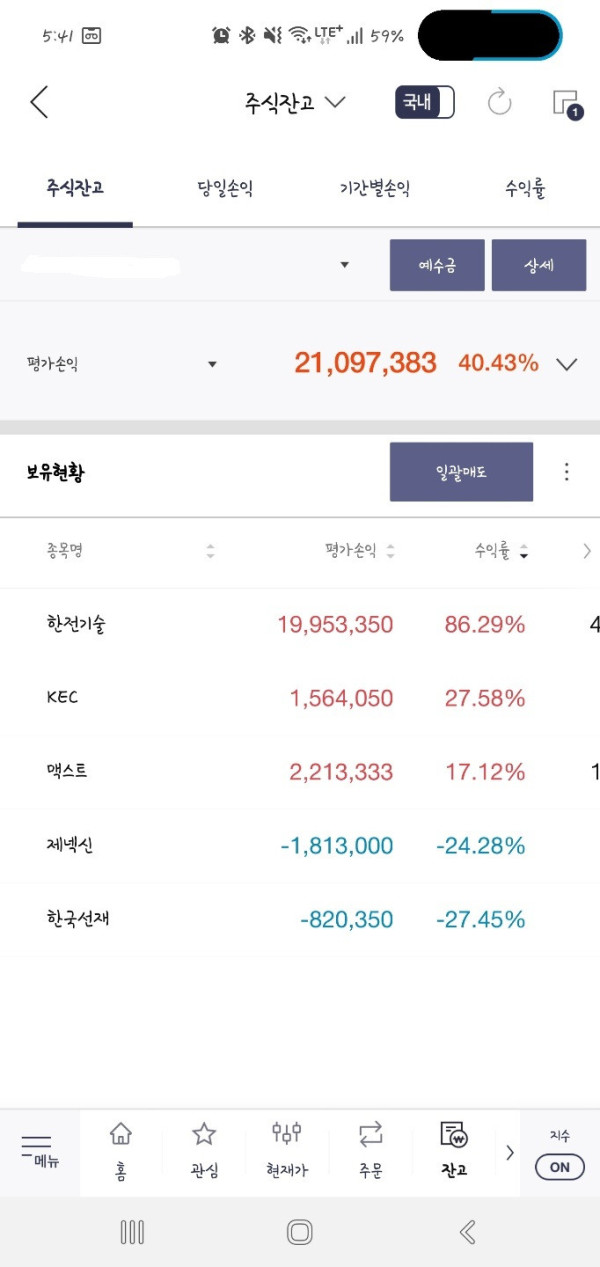Viewport: 600px width, 1267px height.
Task: Open the 현재가 candlestick icon
Action: [287, 1151]
